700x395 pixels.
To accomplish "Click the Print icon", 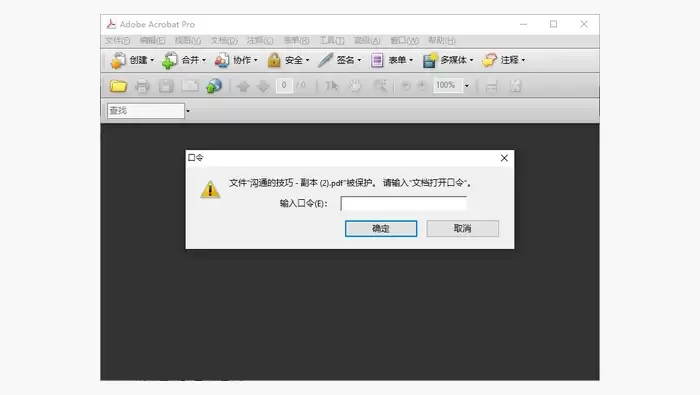I will click(x=142, y=86).
